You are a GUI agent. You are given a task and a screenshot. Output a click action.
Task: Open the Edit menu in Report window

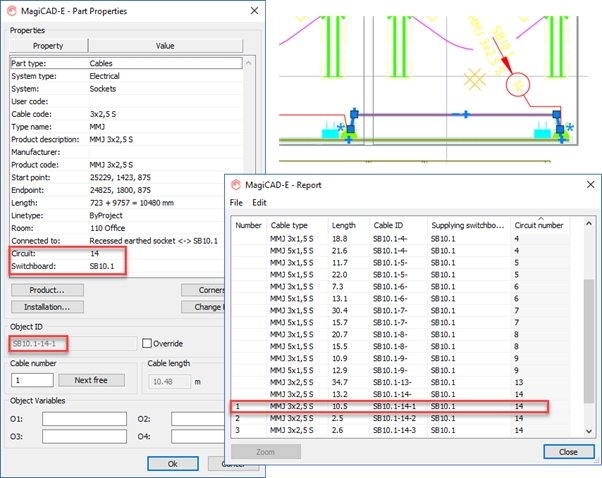(x=259, y=202)
